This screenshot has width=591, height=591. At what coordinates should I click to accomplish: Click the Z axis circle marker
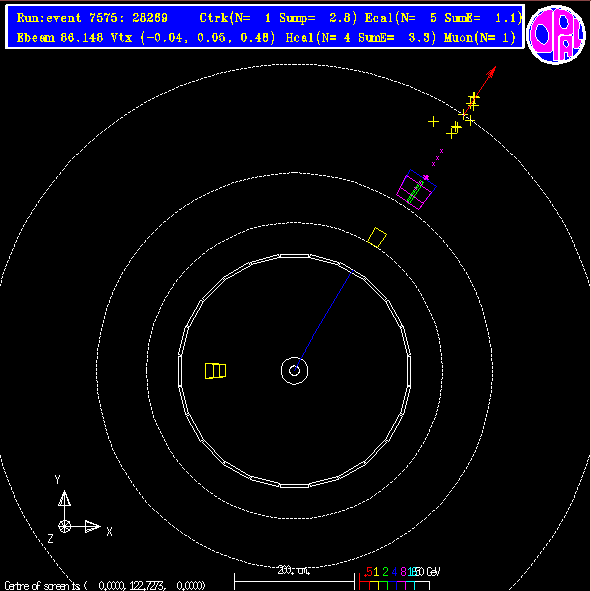[x=64, y=527]
